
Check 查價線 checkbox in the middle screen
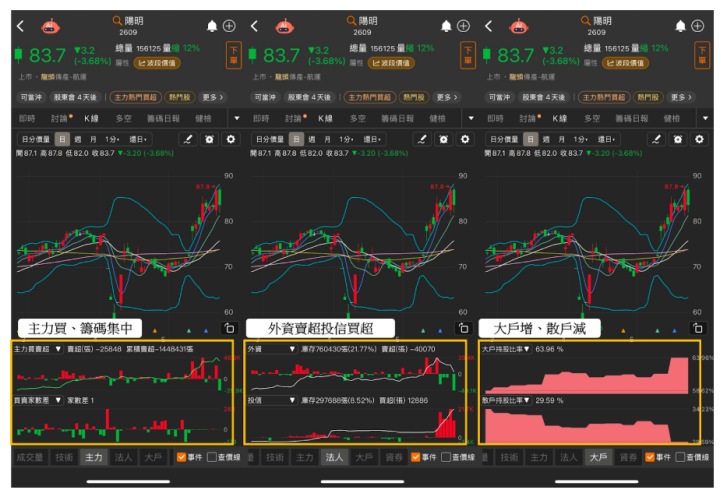[x=446, y=457]
